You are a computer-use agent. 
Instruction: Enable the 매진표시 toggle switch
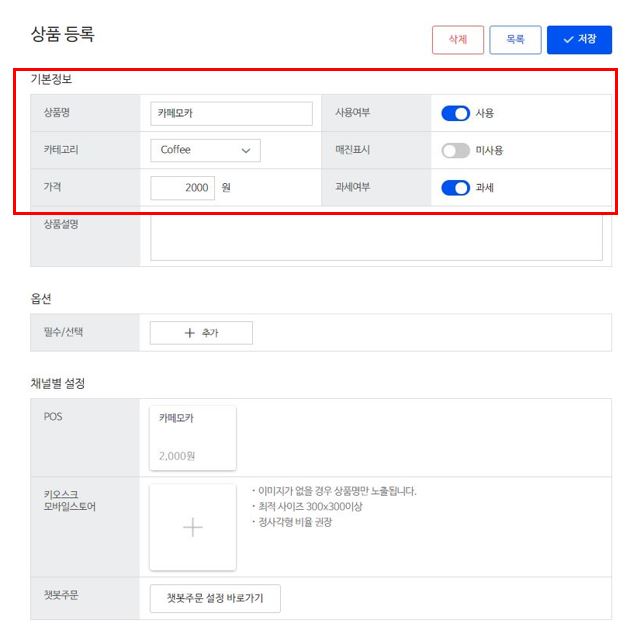(455, 151)
